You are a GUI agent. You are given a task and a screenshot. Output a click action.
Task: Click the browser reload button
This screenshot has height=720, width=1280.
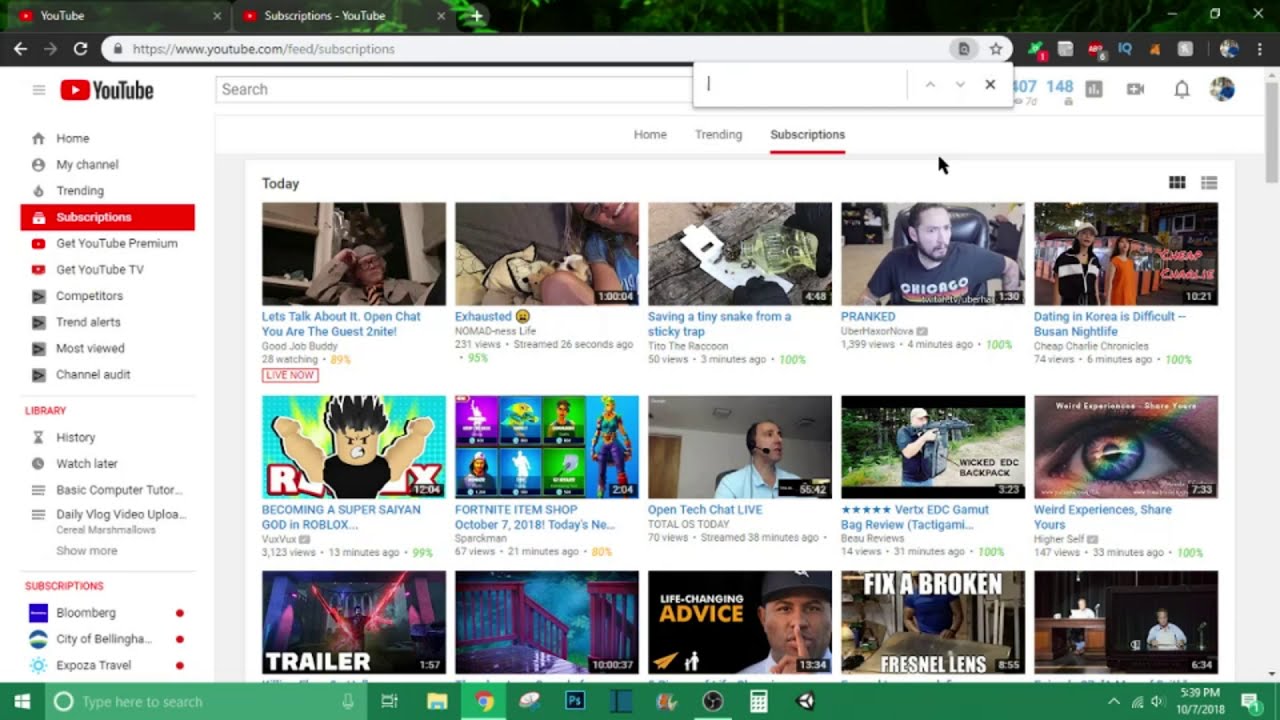80,48
